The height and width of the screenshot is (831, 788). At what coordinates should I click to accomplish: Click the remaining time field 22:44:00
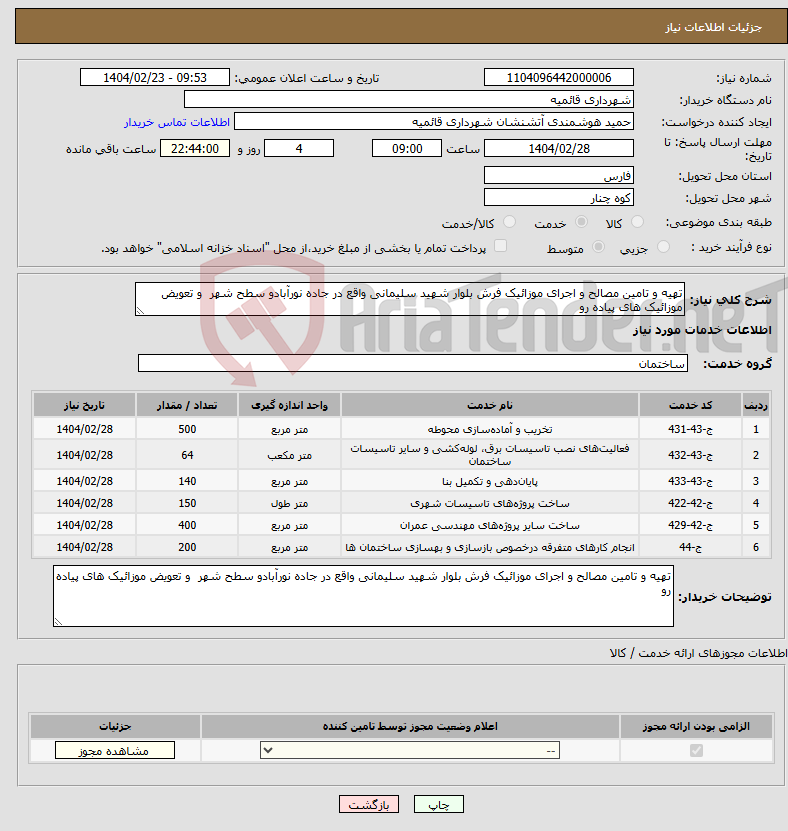(x=194, y=148)
